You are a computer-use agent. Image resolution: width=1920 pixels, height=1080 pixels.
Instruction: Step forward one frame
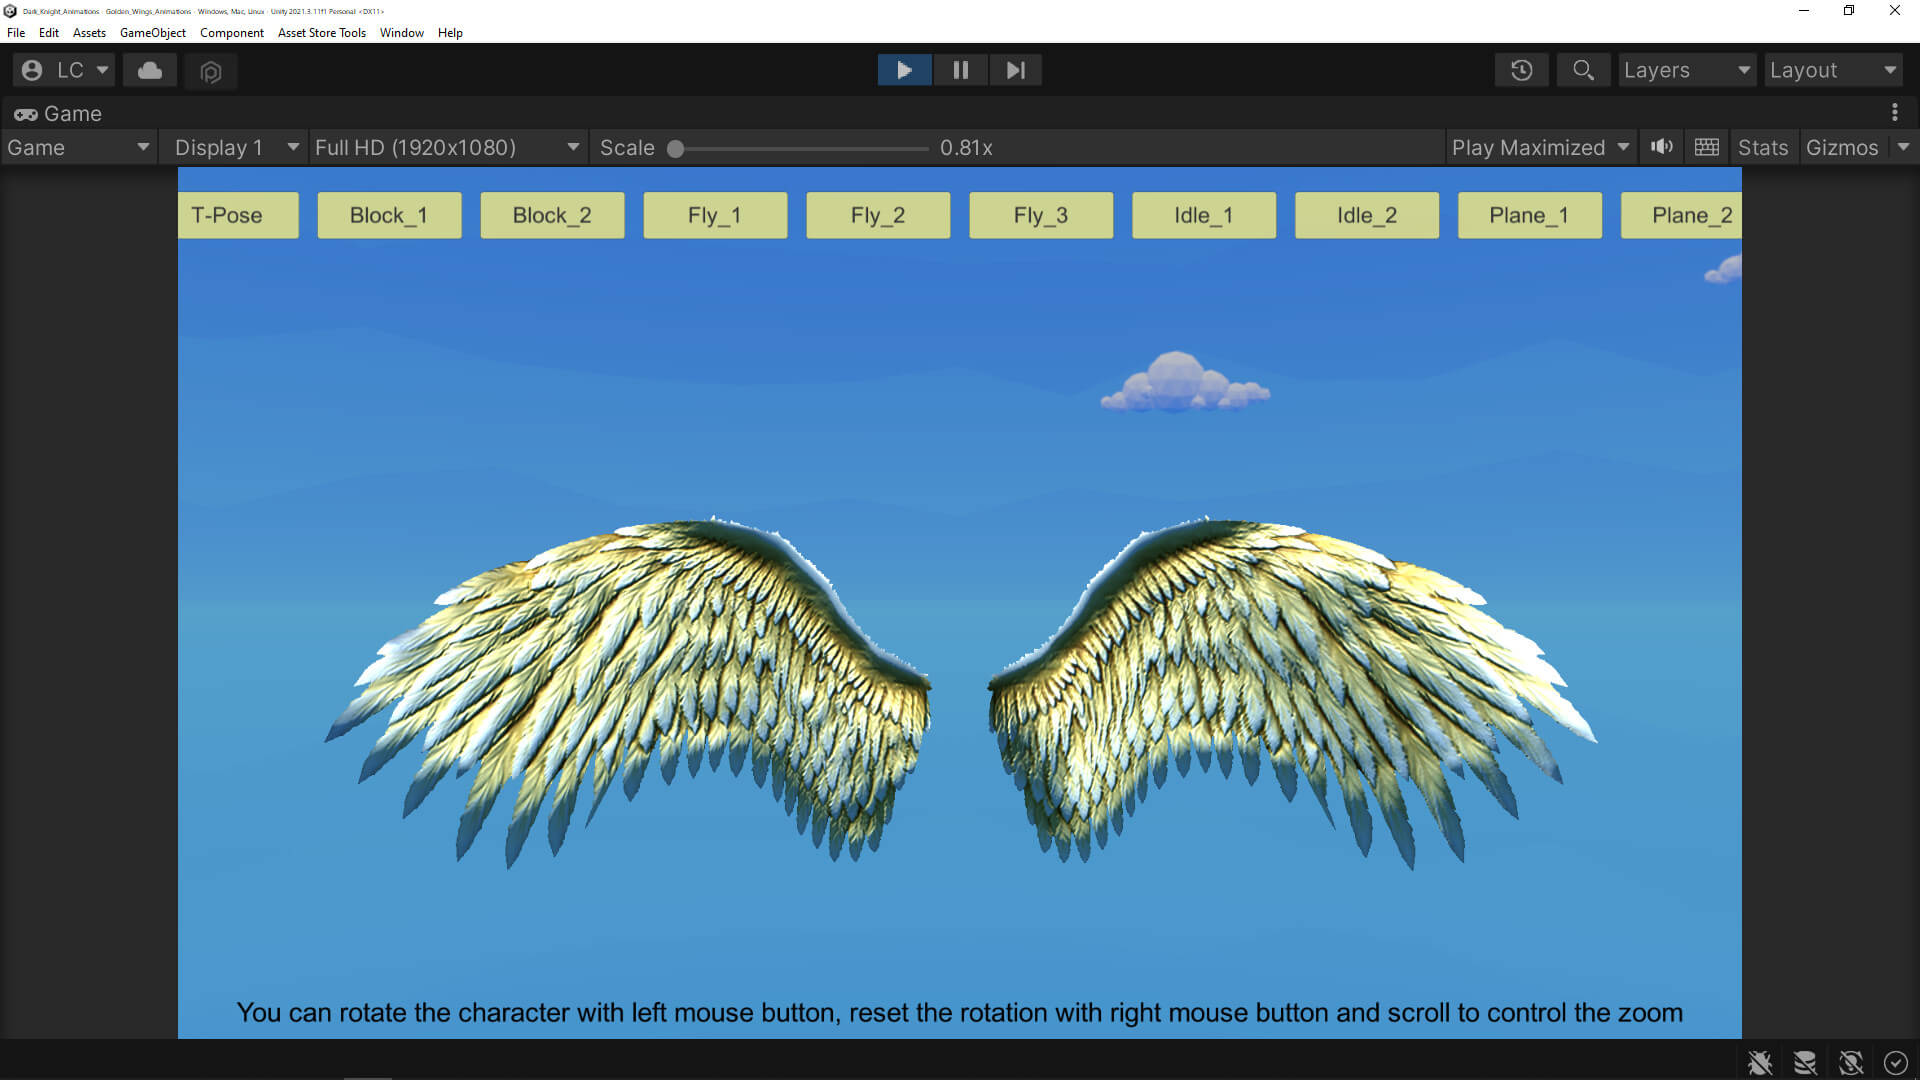(x=1015, y=70)
